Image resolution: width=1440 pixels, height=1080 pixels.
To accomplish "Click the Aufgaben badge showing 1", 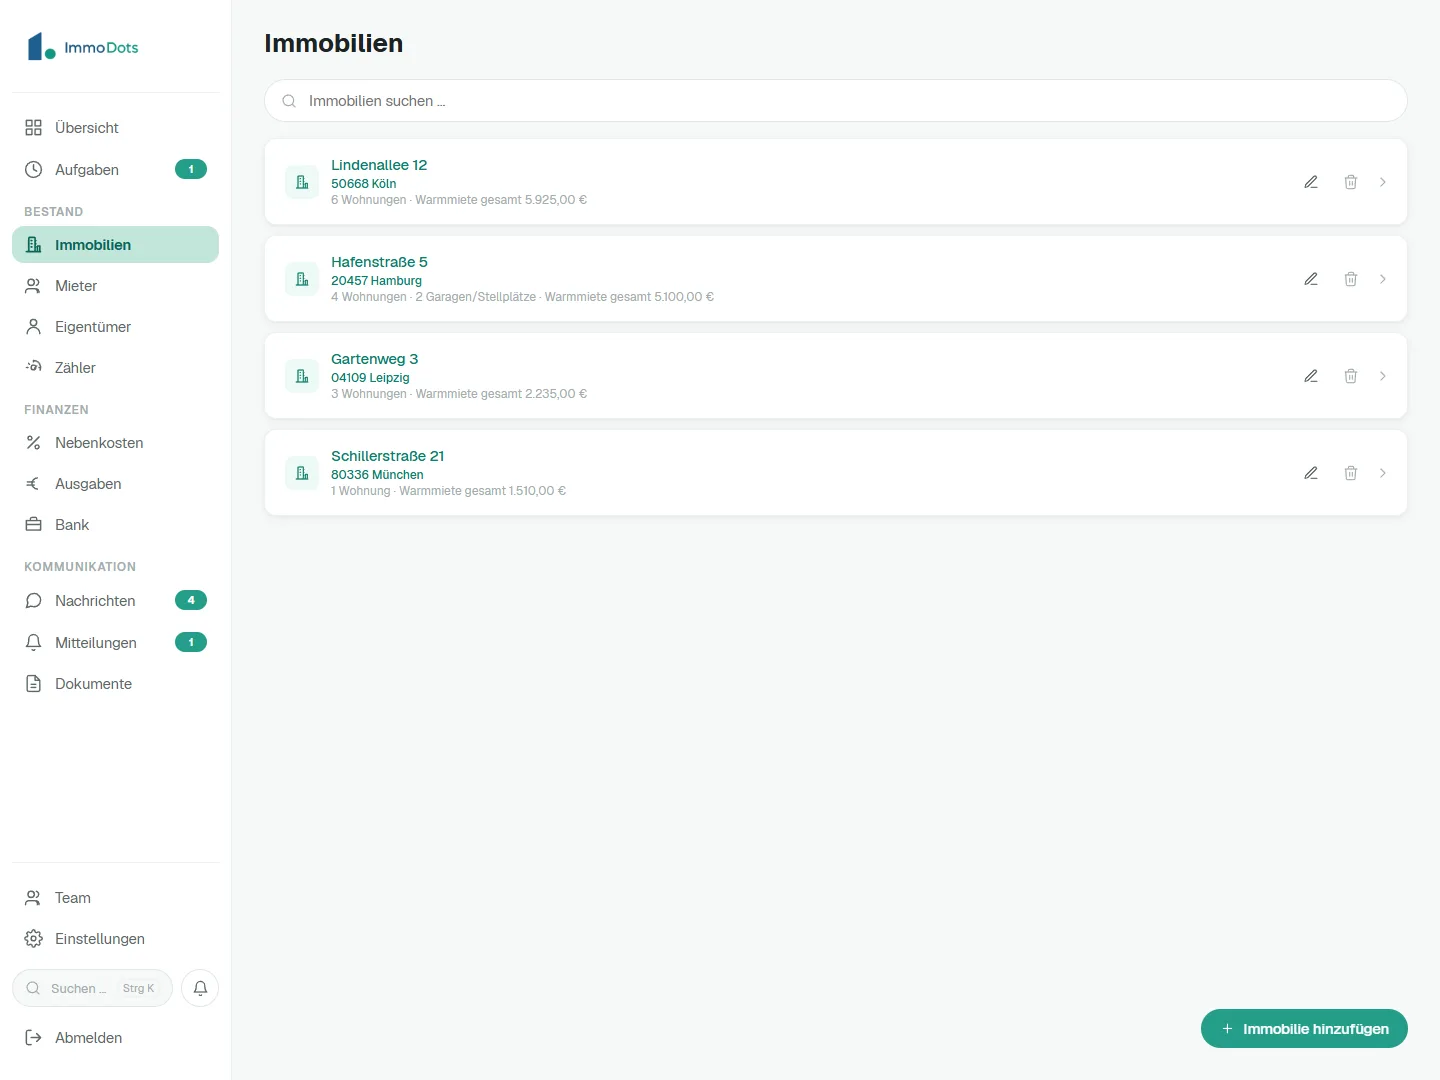I will coord(191,169).
